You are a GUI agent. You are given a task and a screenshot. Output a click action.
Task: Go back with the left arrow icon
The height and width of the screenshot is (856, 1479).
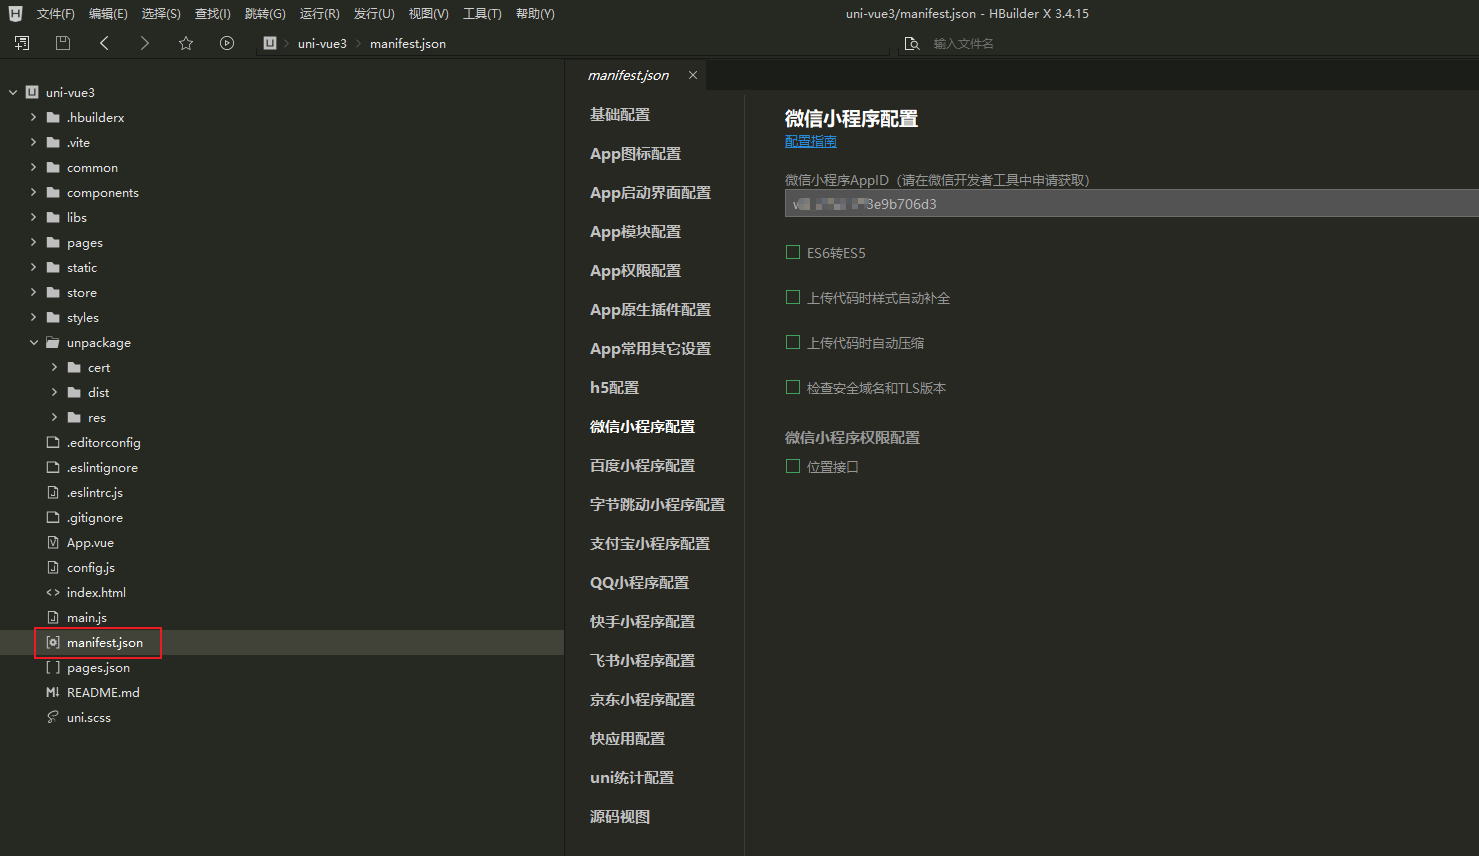(105, 43)
